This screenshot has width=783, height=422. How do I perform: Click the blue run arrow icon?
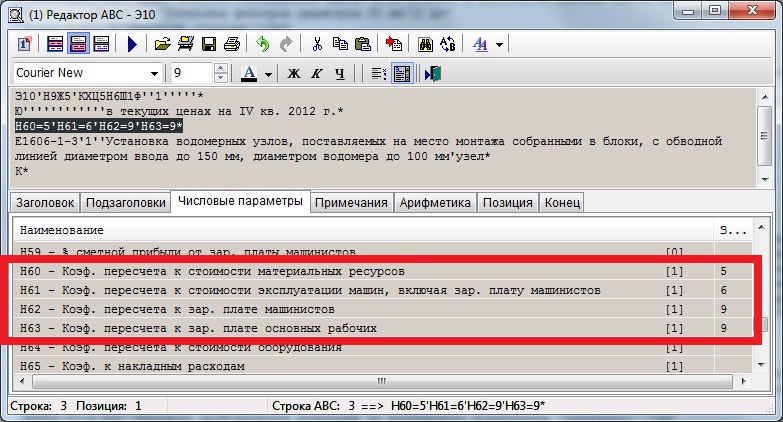pos(132,44)
